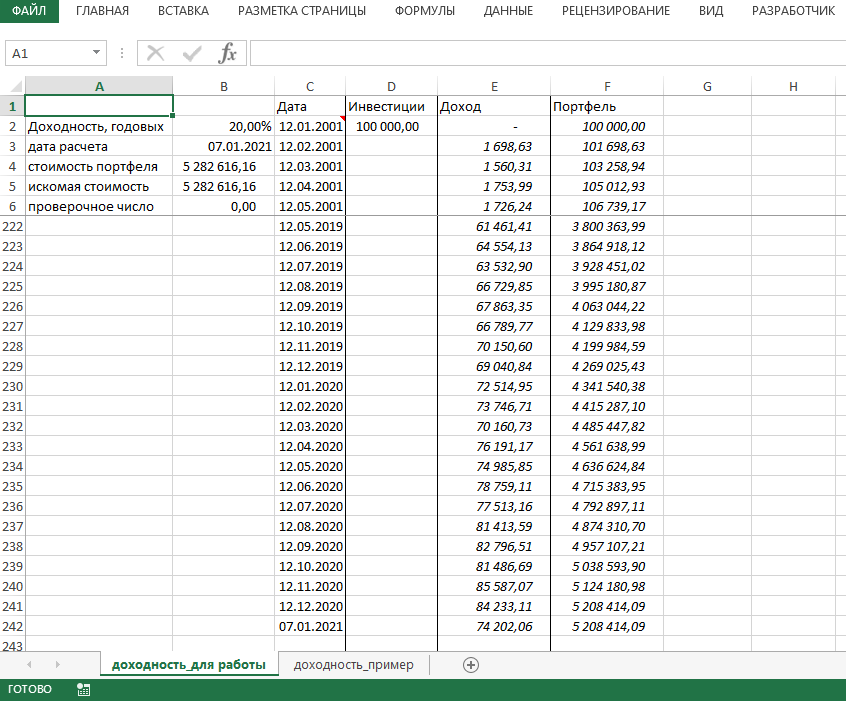Click the income cell 61 461,41
Viewport: 846px width, 701px height.
pyautogui.click(x=494, y=227)
